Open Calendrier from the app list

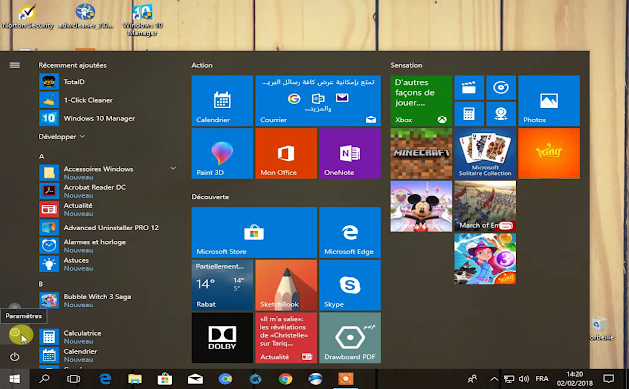point(107,355)
